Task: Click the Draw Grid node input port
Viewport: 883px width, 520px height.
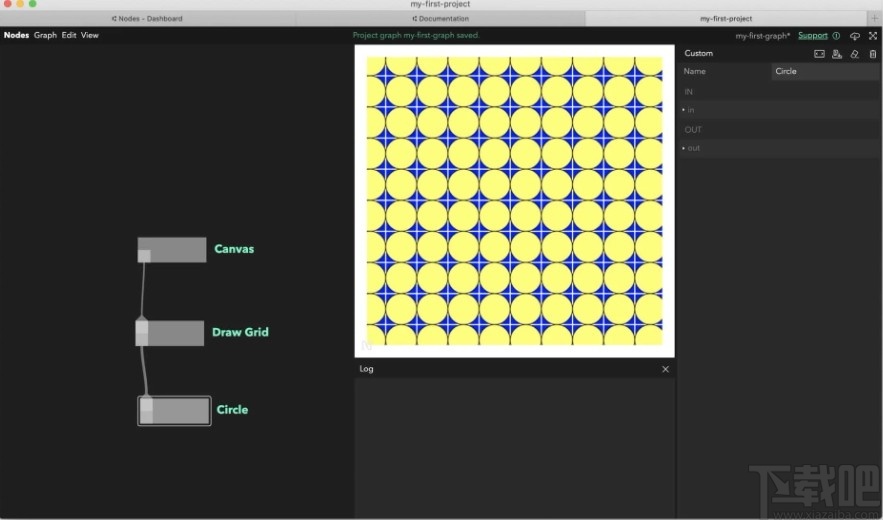Action: click(142, 327)
